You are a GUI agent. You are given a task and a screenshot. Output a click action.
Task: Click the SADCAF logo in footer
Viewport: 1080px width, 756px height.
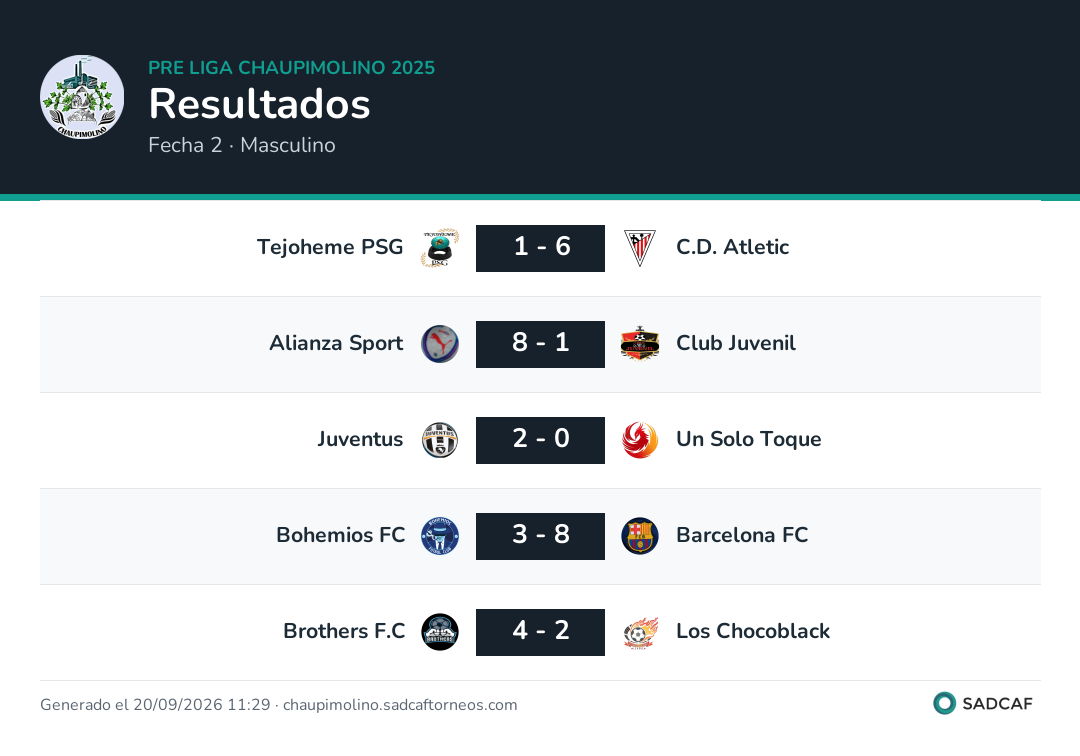click(983, 703)
